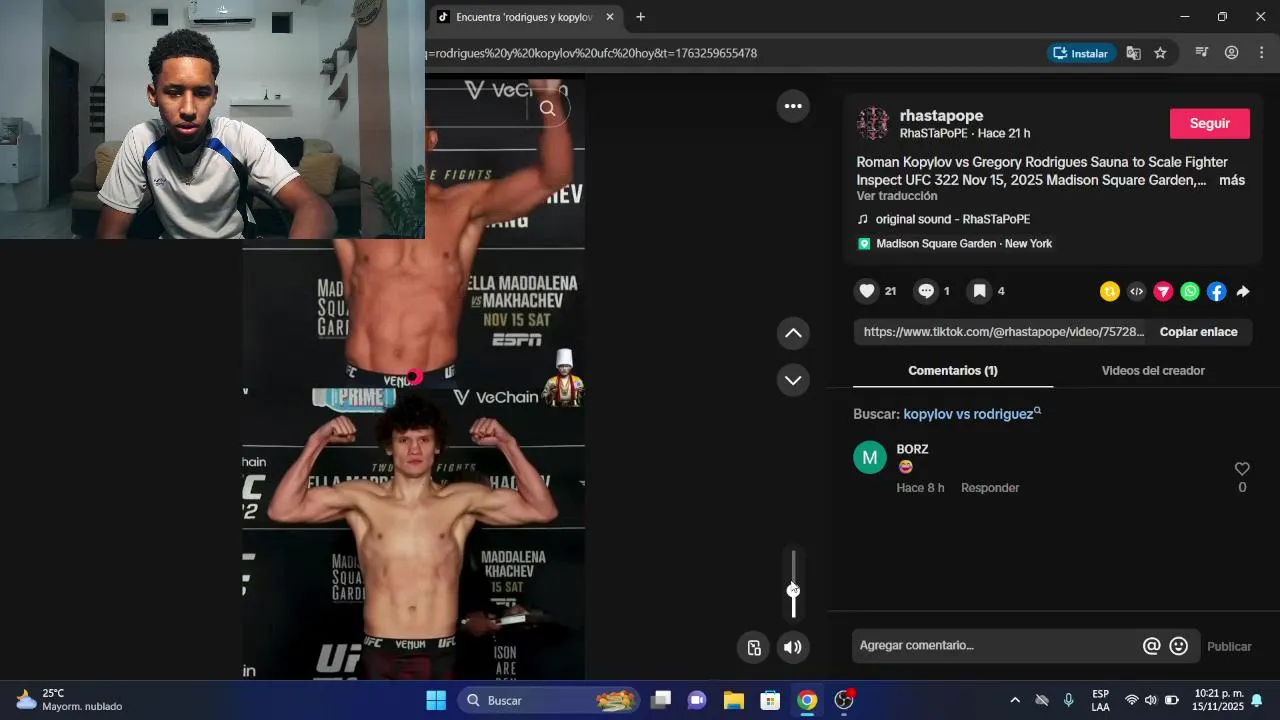Open rhastapope profile avatar
The image size is (1280, 720).
873,123
